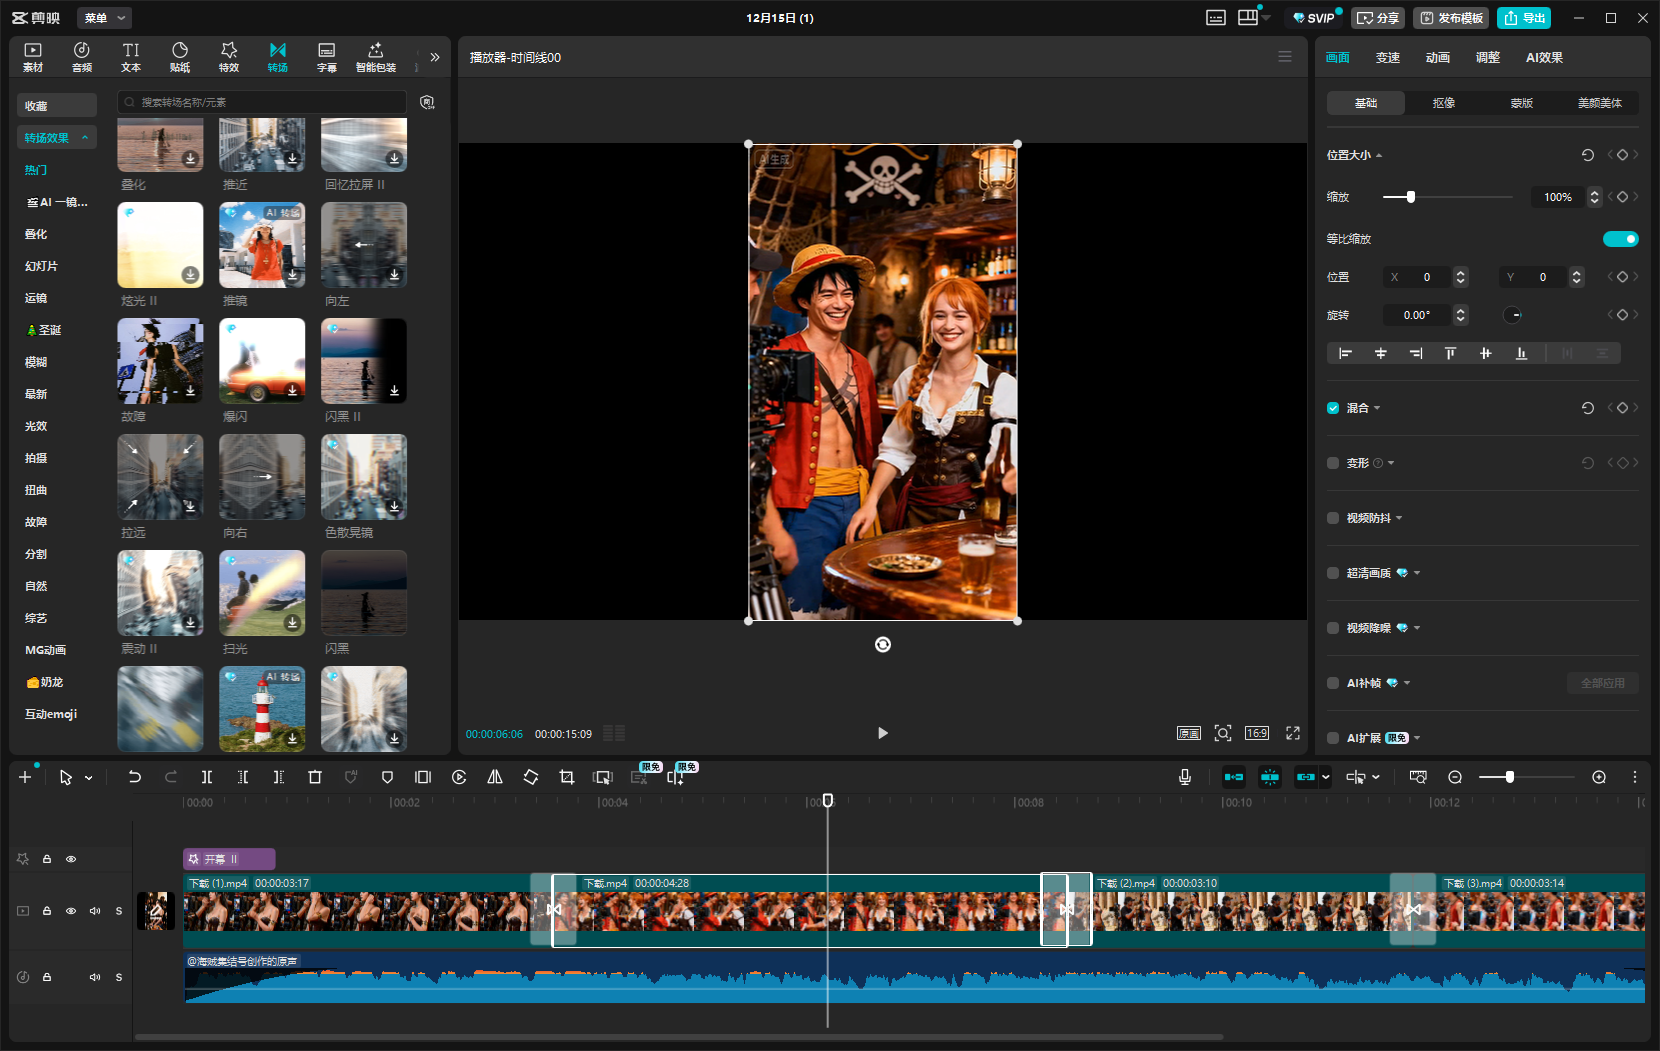Hide the main video track with eye icon

(71, 911)
